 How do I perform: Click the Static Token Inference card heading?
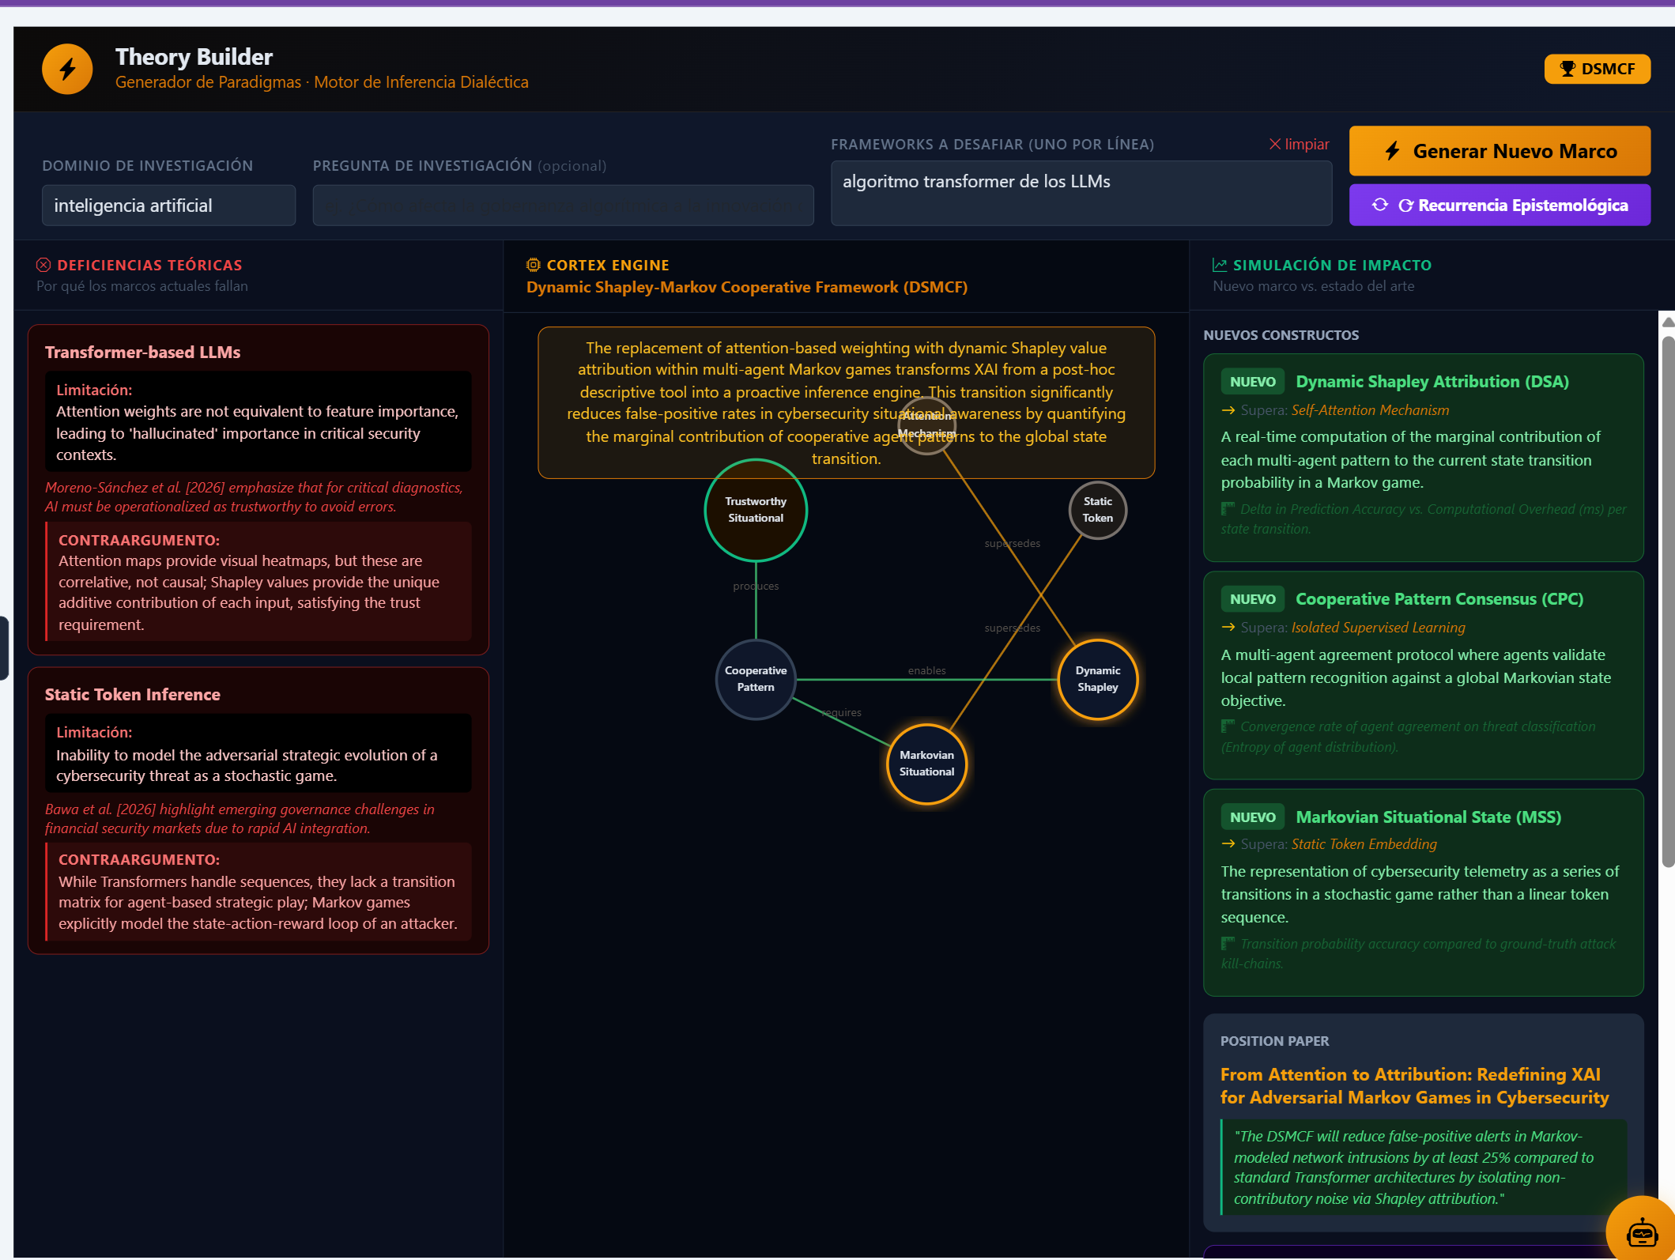132,694
